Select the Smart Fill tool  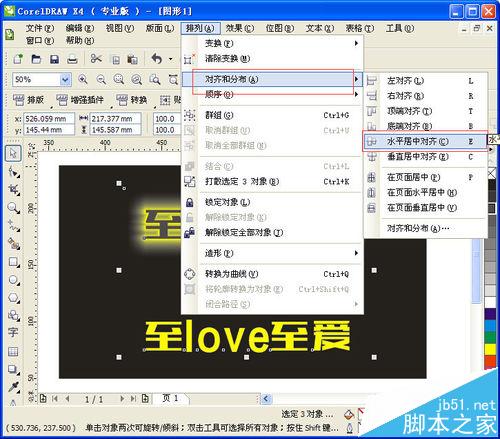14,244
